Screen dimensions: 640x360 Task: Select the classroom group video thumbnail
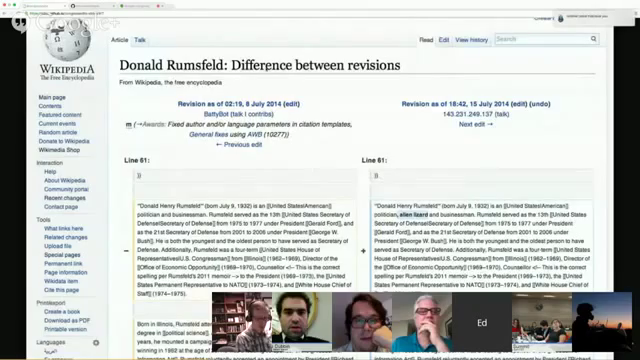[x=542, y=322]
